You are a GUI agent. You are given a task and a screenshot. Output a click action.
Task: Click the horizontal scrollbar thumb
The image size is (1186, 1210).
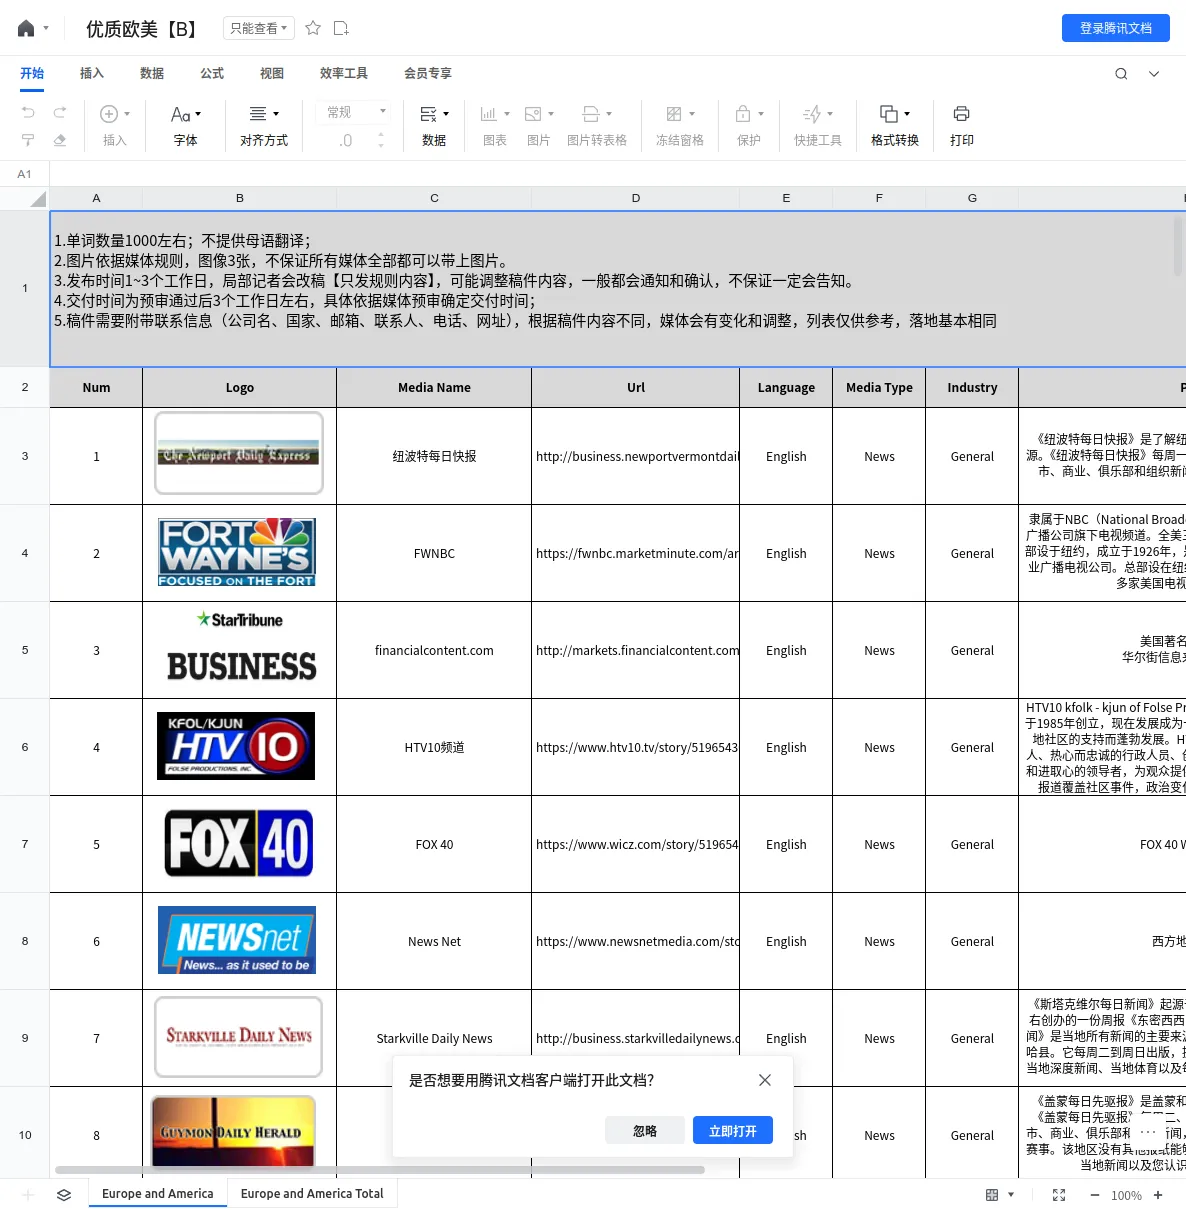(380, 1169)
